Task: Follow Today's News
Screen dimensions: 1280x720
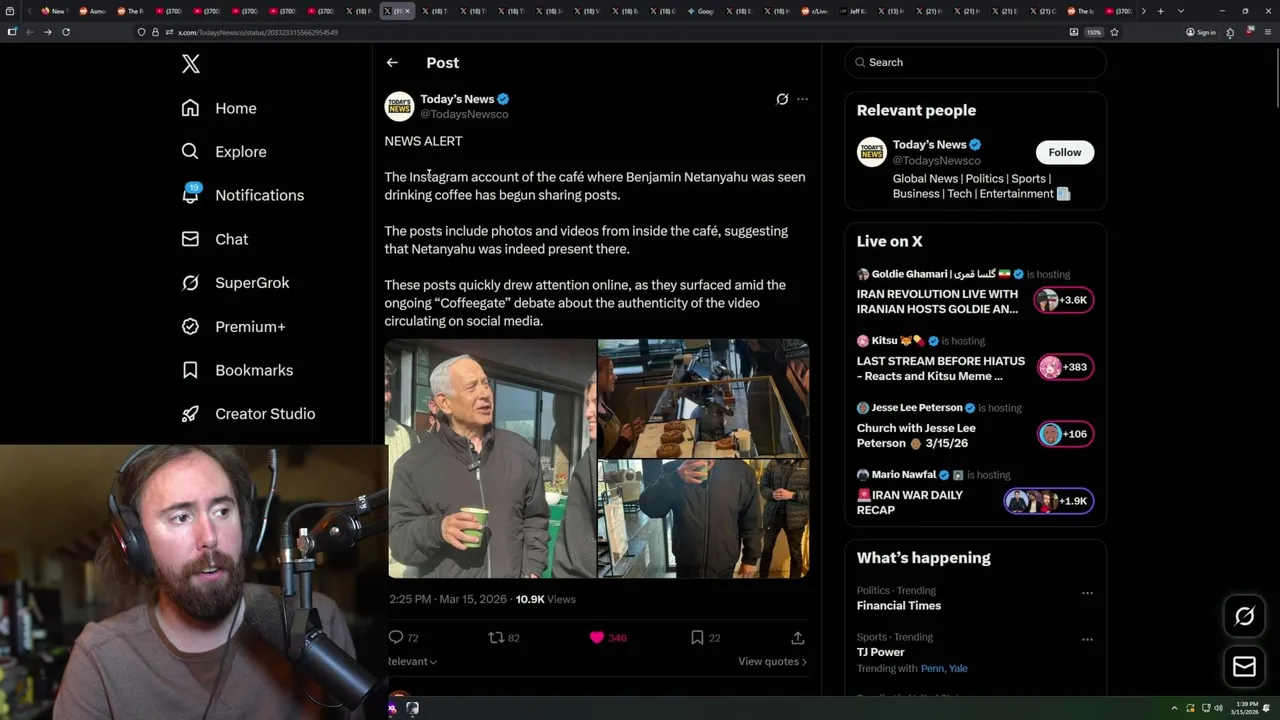Action: [1064, 152]
